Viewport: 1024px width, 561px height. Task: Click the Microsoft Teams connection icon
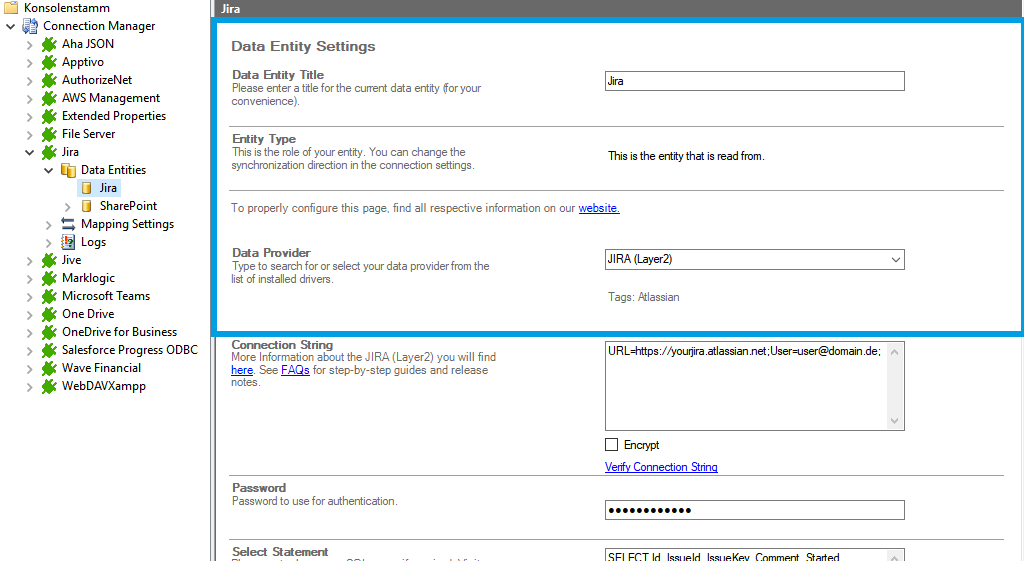pyautogui.click(x=48, y=296)
